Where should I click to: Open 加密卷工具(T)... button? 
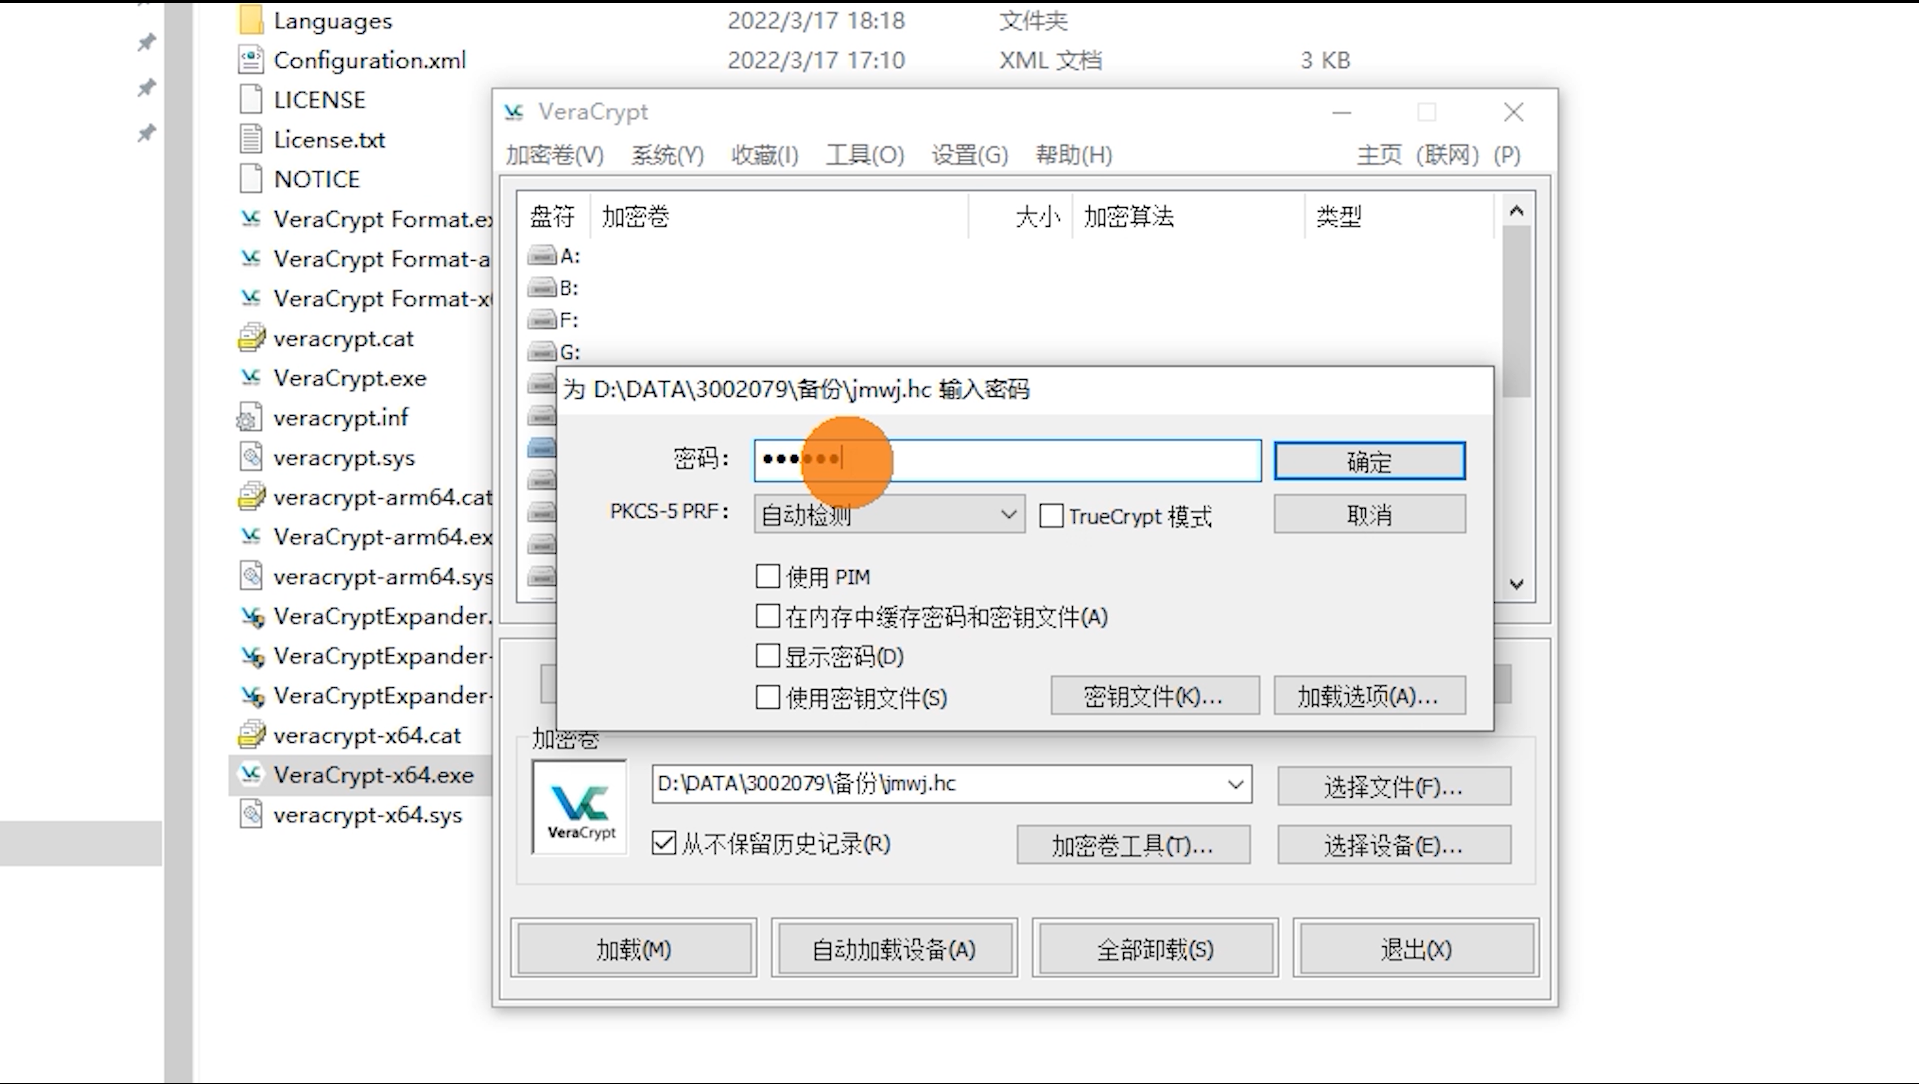tap(1133, 845)
